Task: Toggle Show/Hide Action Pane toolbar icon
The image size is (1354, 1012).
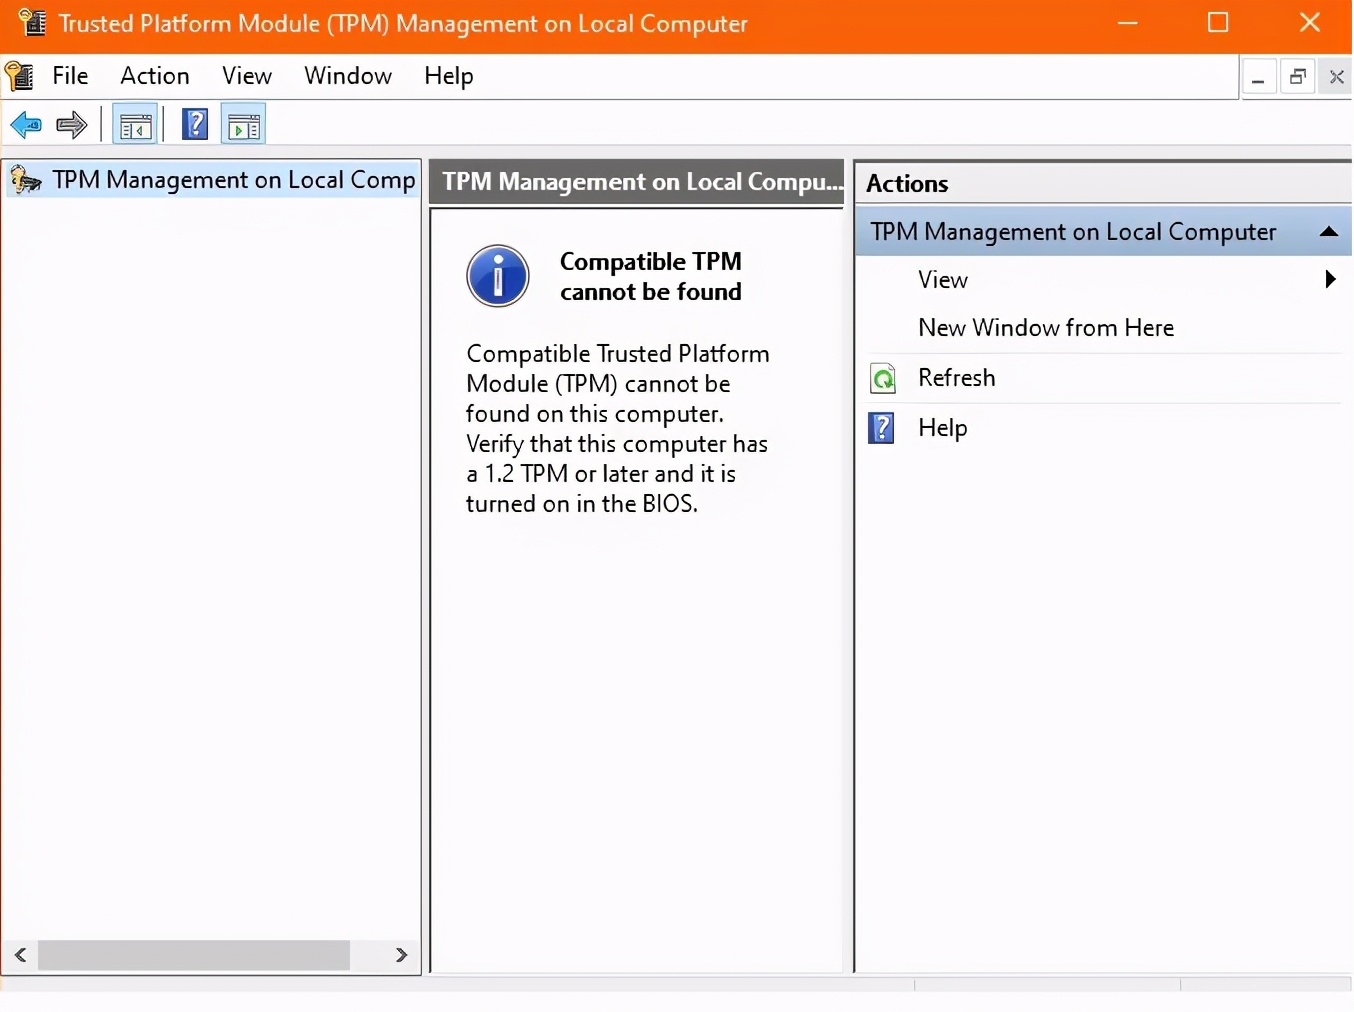Action: pyautogui.click(x=244, y=125)
